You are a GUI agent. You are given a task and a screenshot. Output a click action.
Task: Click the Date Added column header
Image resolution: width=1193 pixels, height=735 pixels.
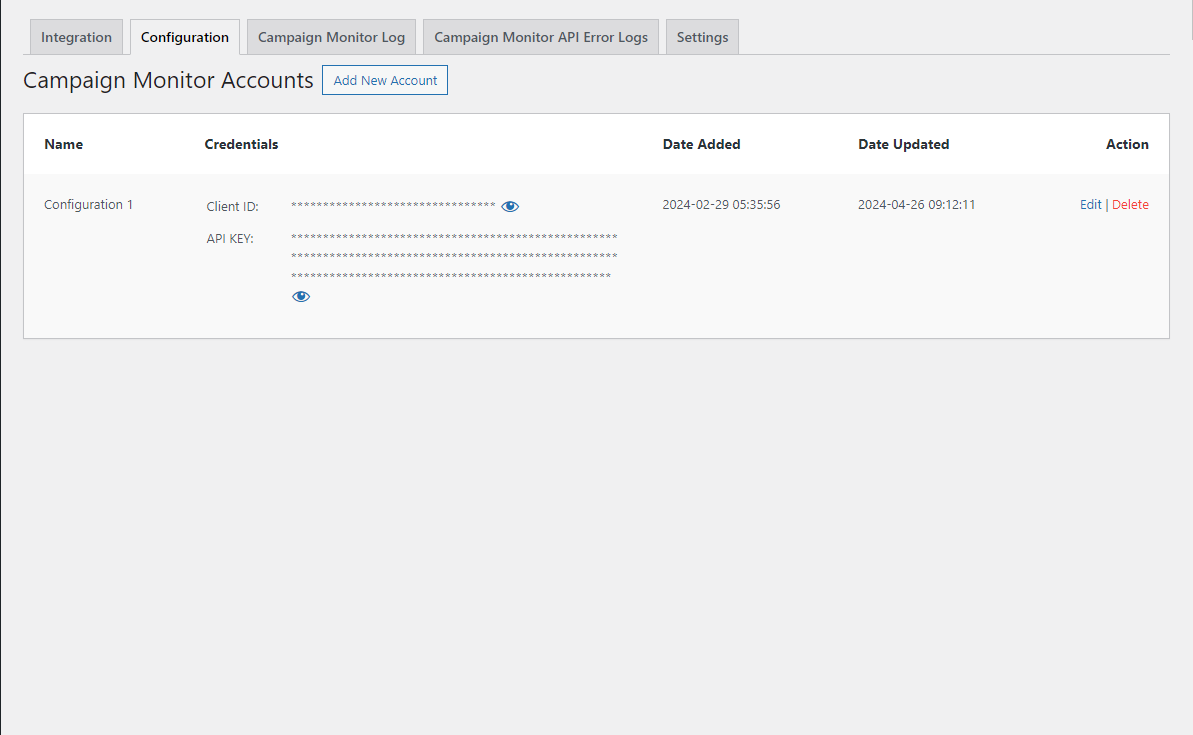[701, 145]
